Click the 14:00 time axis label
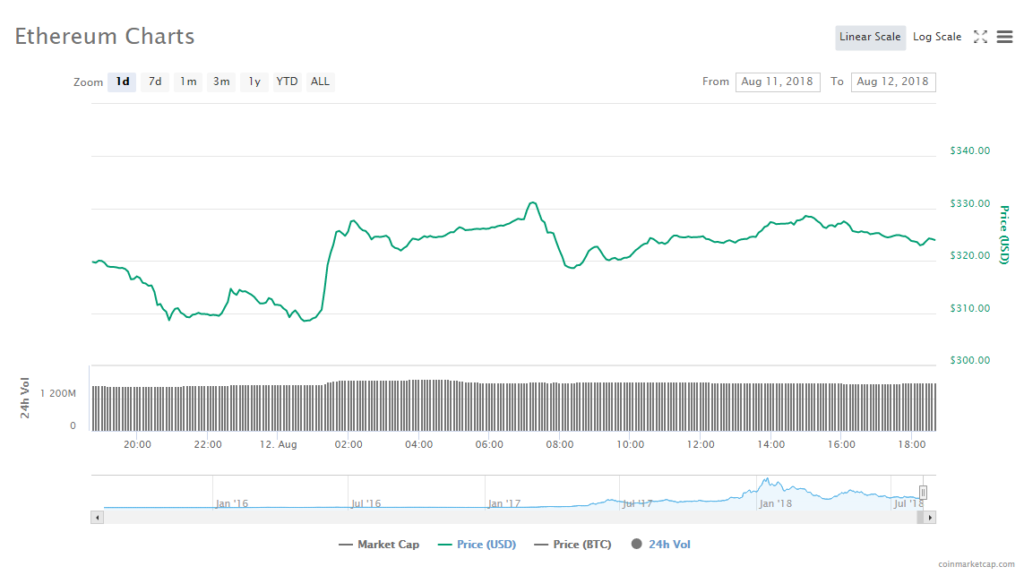This screenshot has height=584, width=1024. tap(771, 445)
